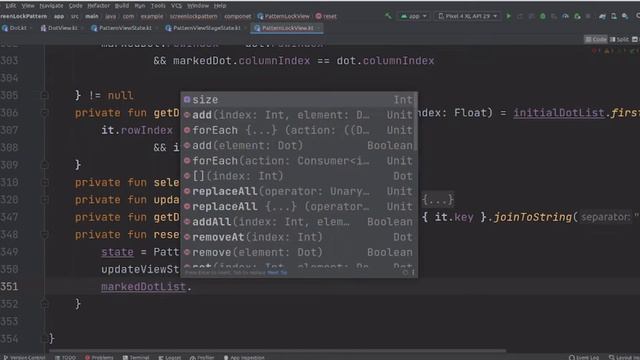
Task: Choose the [](index: Int) suggestion
Action: [x=298, y=176]
